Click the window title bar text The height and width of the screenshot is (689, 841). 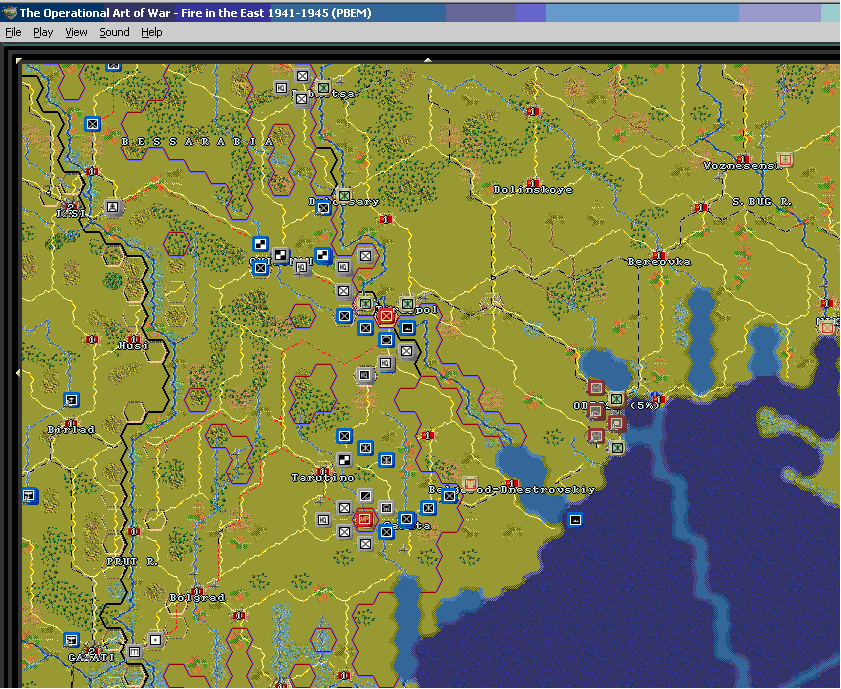pos(195,13)
